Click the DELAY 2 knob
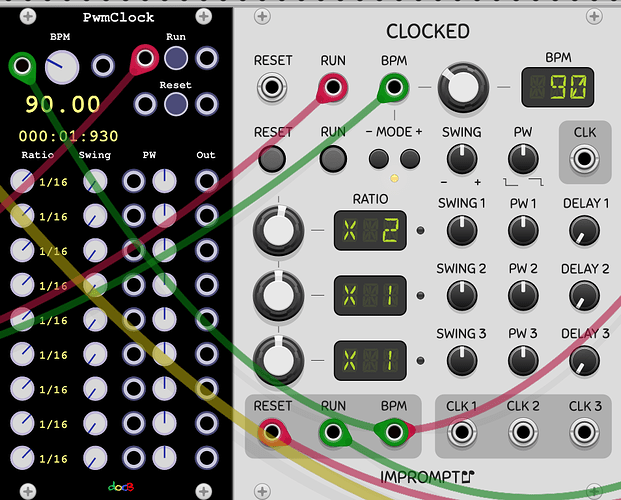Screen dimensions: 621x500 584,296
